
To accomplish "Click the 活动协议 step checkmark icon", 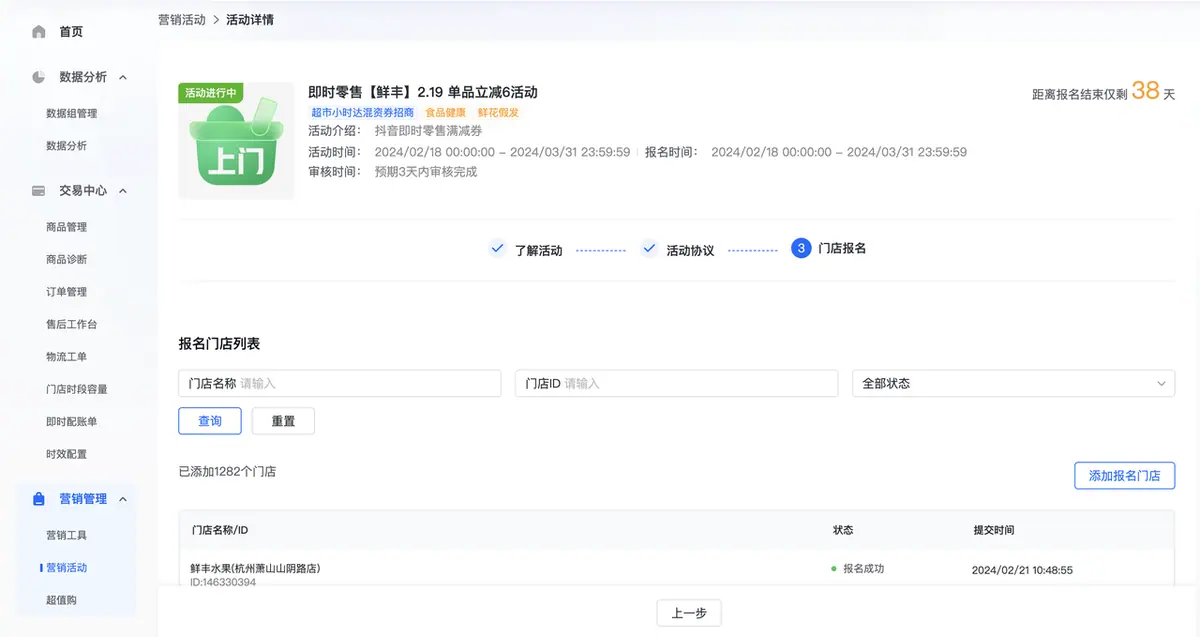I will click(x=649, y=249).
